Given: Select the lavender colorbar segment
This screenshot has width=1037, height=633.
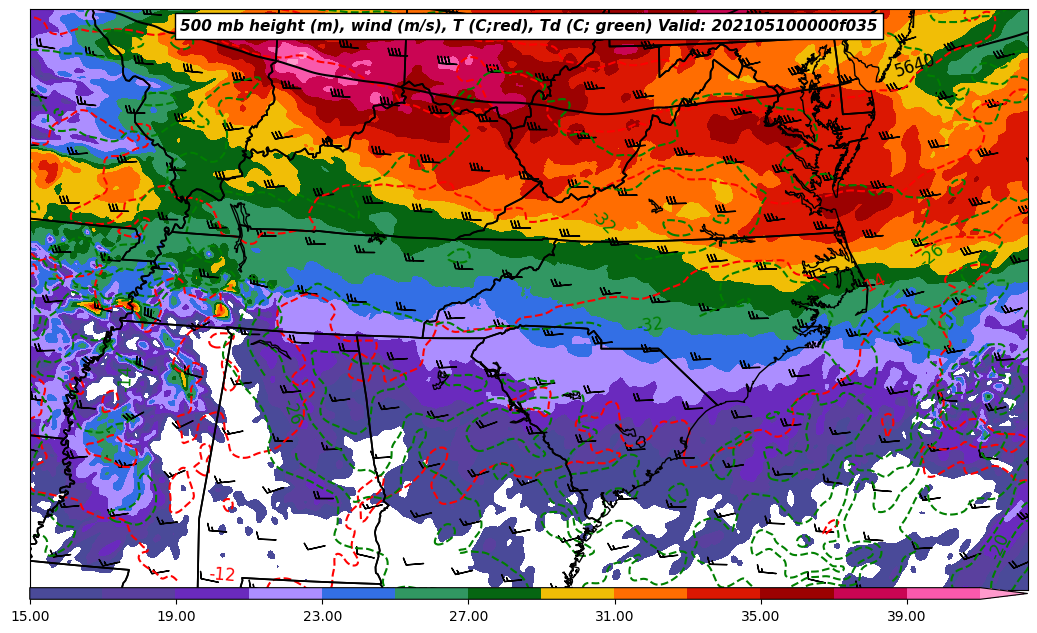Looking at the screenshot, I should point(285,593).
